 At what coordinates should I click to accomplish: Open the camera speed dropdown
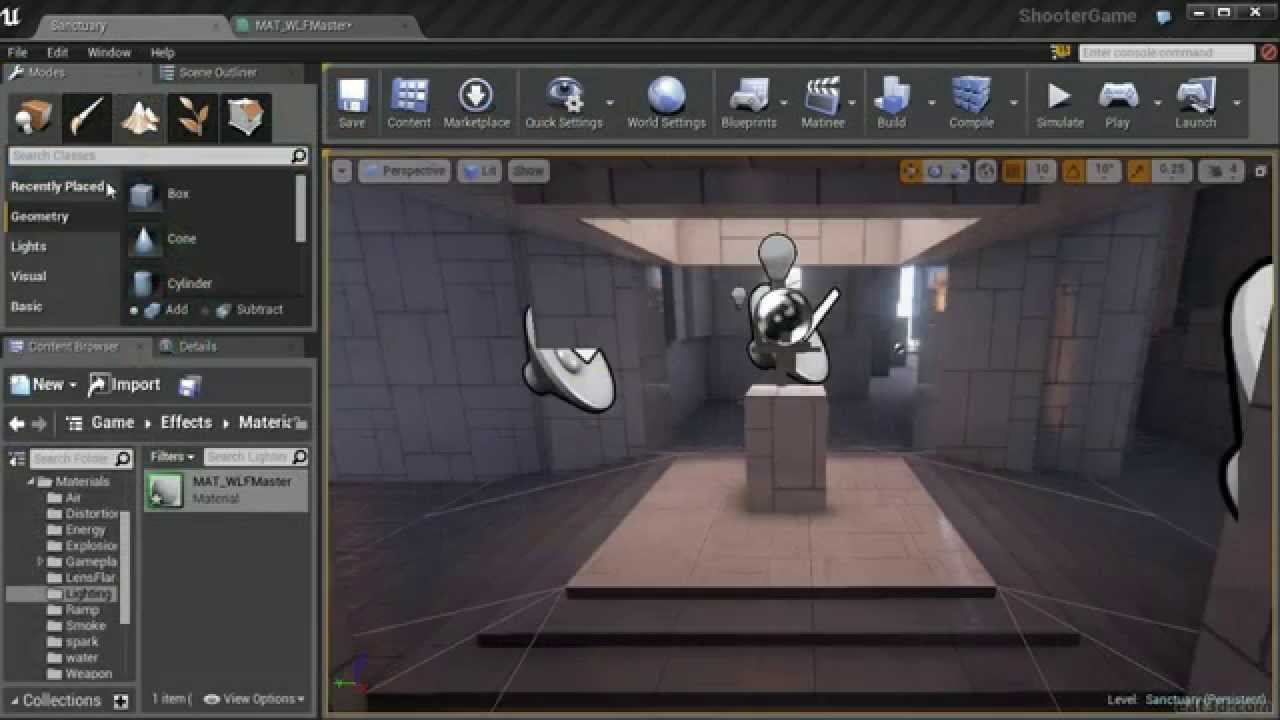1220,171
